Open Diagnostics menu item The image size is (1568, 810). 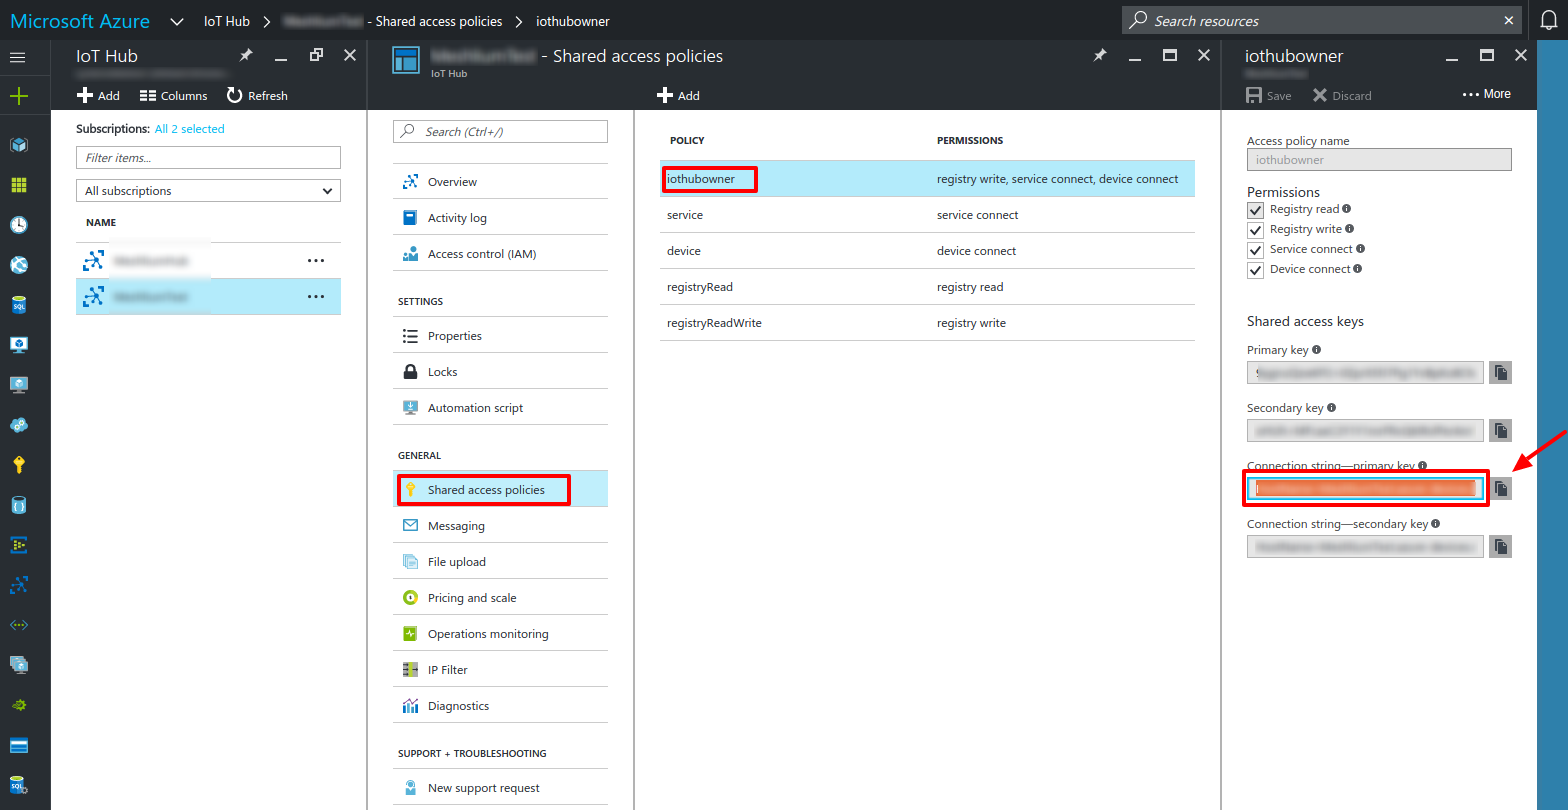click(500, 706)
